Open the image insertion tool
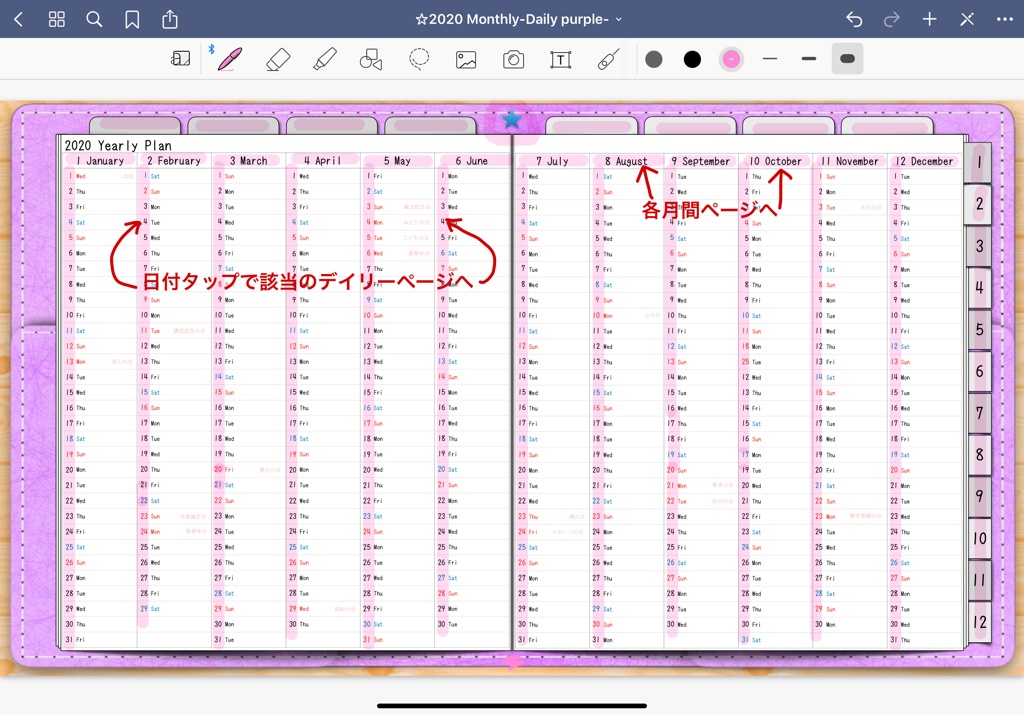1024x715 pixels. point(466,59)
